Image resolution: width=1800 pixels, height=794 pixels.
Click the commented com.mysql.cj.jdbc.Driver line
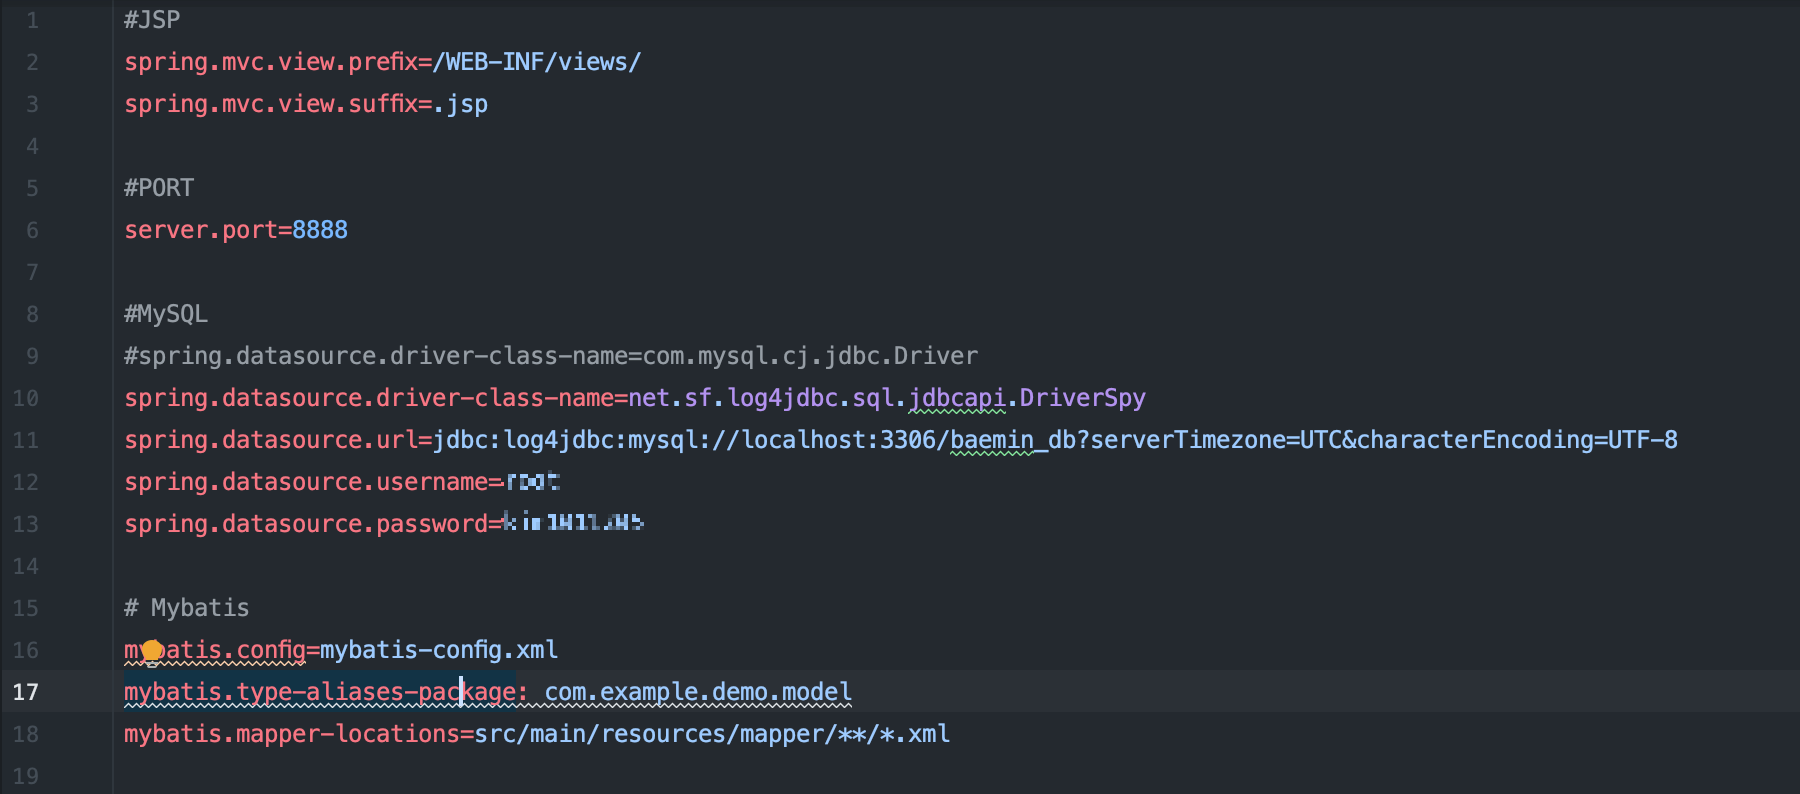(551, 356)
